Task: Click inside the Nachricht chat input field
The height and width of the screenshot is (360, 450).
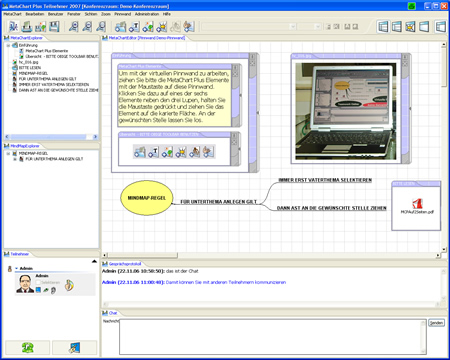Action: (x=273, y=337)
